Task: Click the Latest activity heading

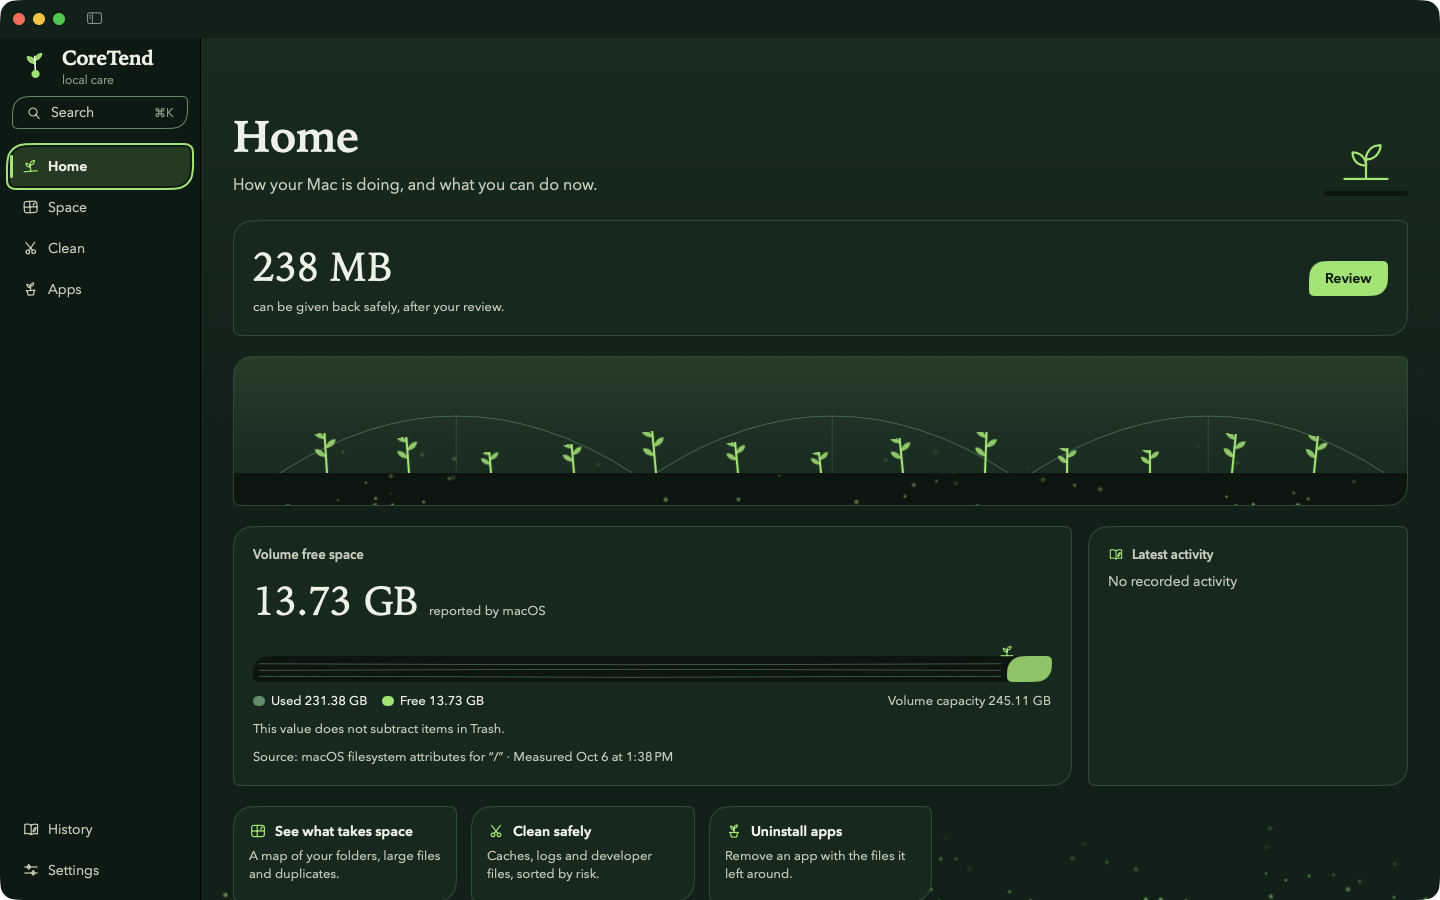Action: point(1172,554)
